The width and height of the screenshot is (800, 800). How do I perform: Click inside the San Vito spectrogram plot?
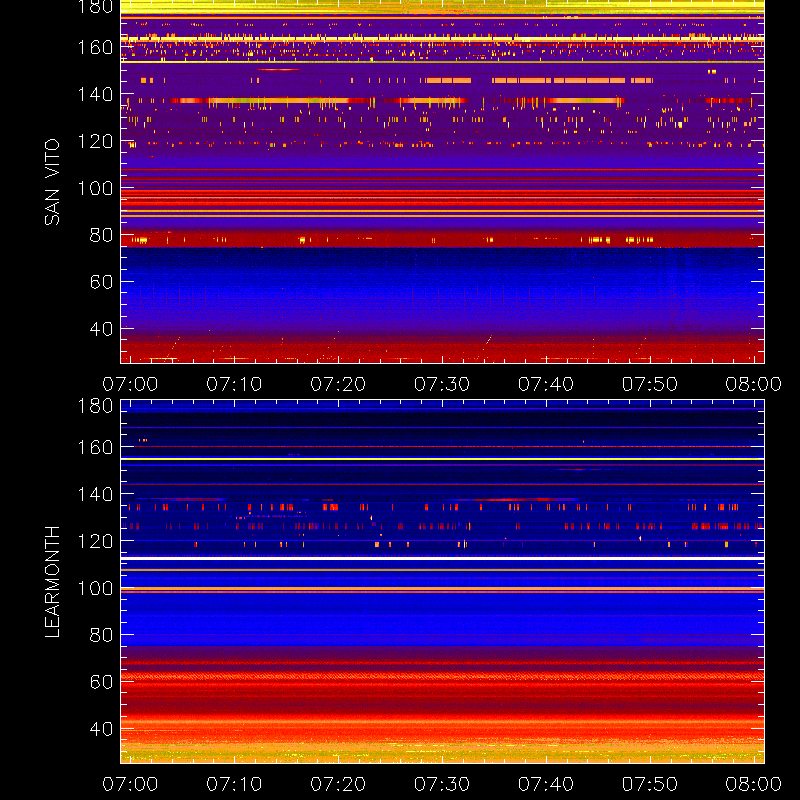(x=442, y=182)
